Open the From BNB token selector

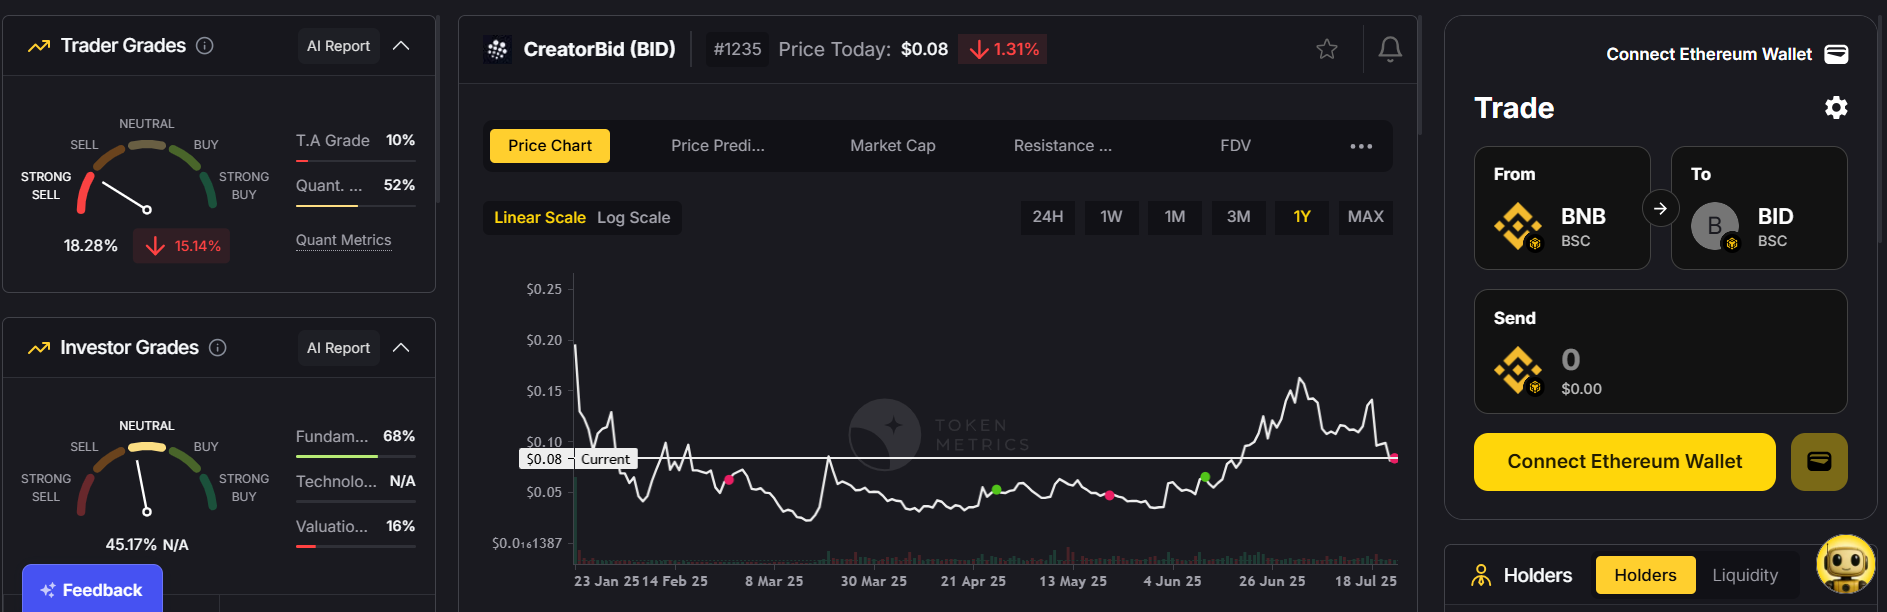[x=1562, y=208]
